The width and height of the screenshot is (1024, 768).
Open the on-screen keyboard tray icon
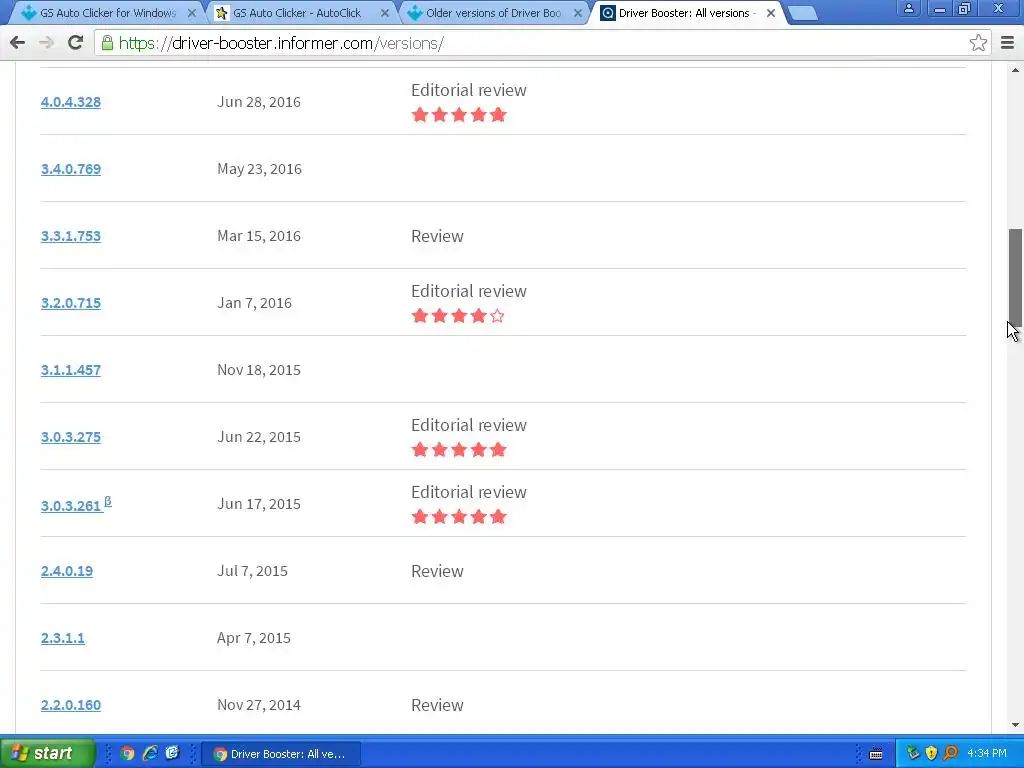coord(876,754)
